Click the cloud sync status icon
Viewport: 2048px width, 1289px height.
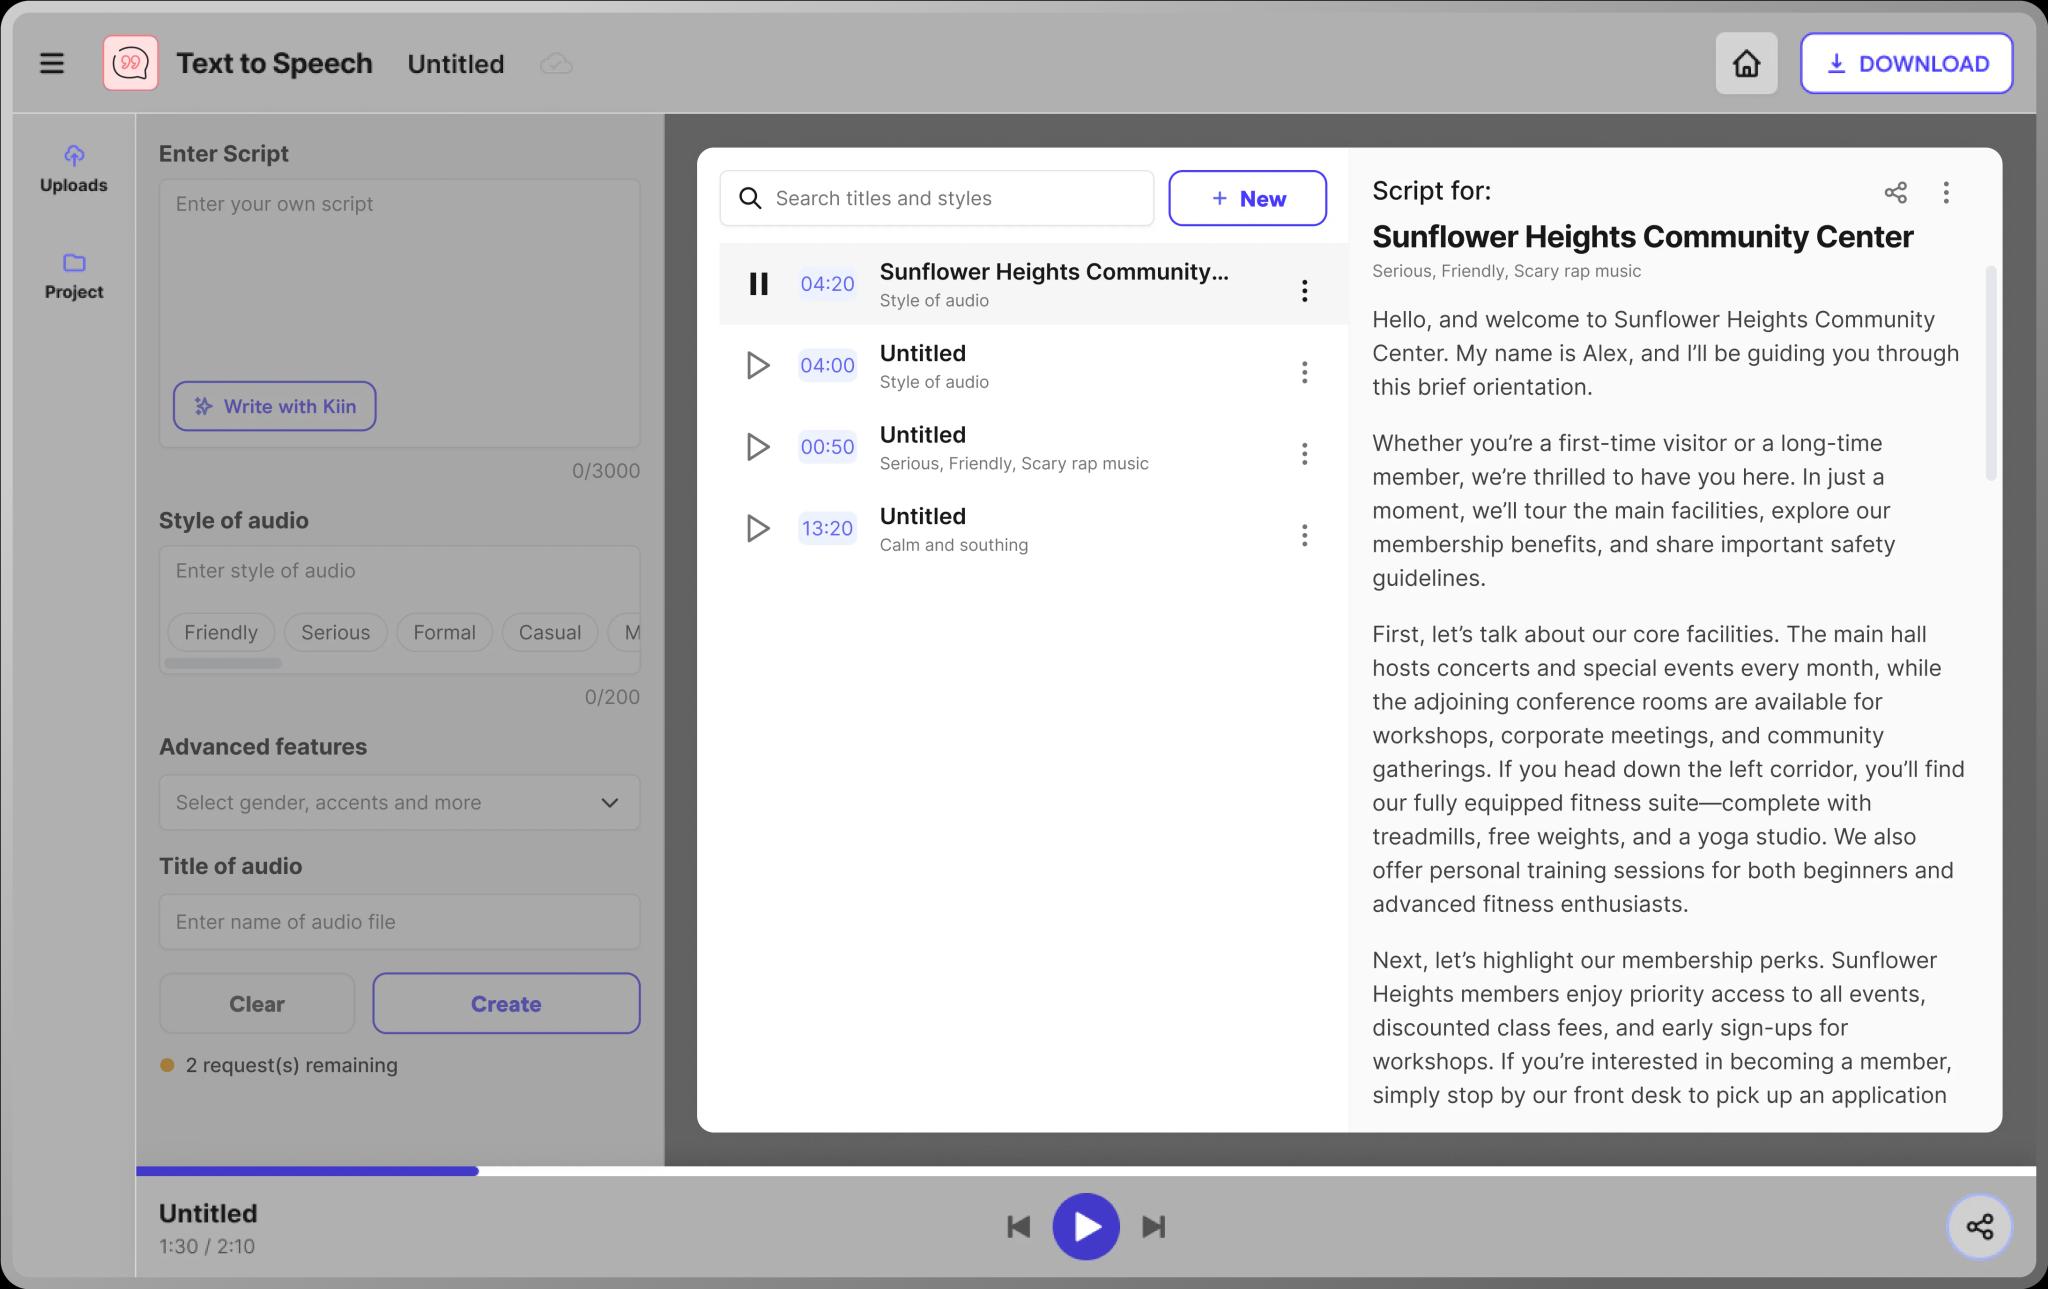[x=556, y=64]
